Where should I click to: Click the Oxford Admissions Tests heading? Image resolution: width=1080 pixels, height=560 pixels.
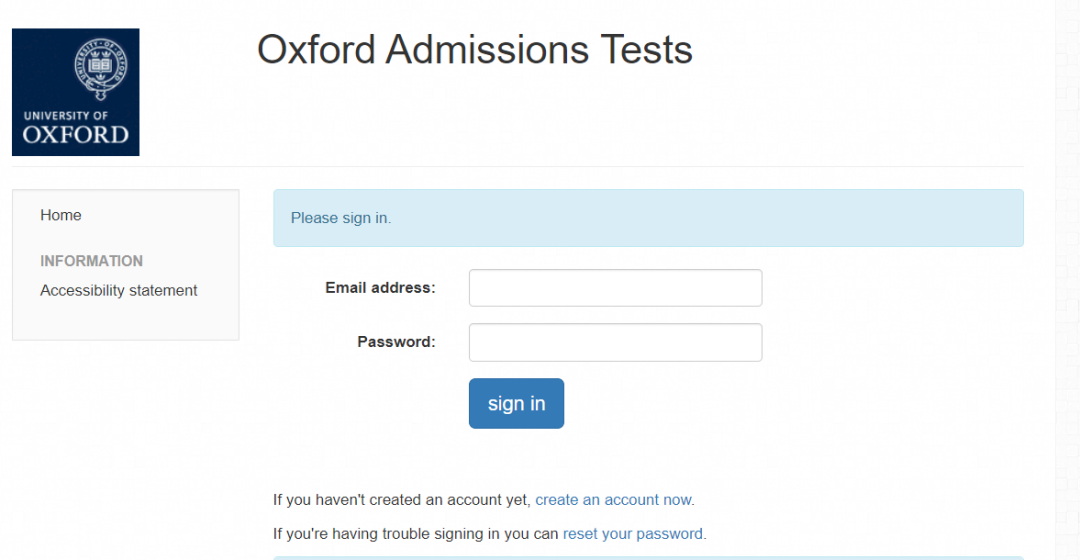click(x=475, y=50)
